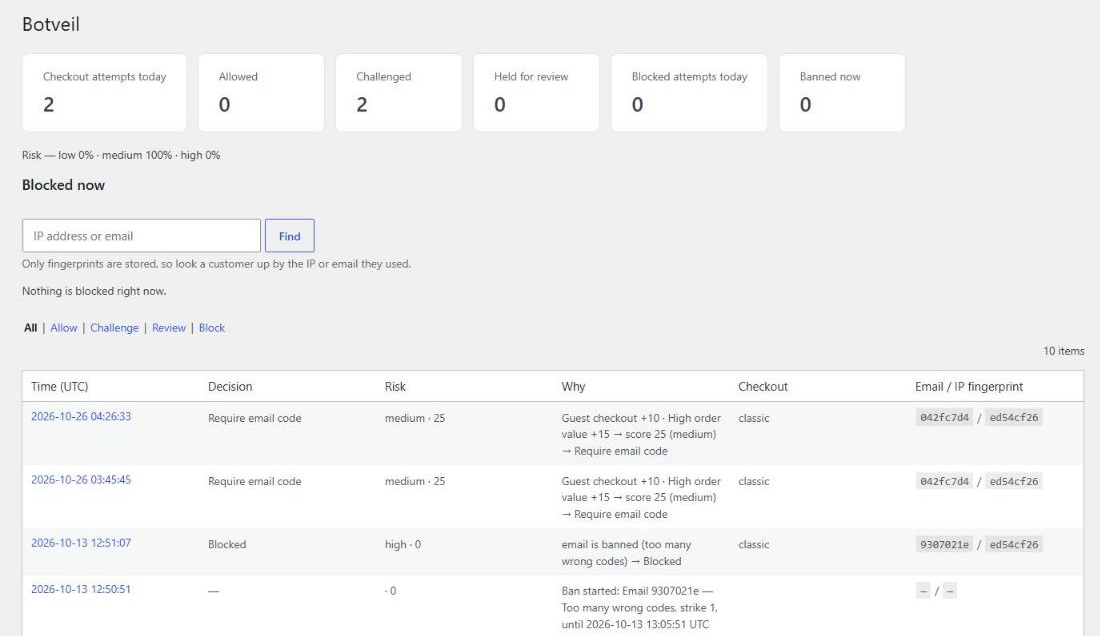Click the Ban started explanation text
1100x636 pixels.
click(x=639, y=607)
